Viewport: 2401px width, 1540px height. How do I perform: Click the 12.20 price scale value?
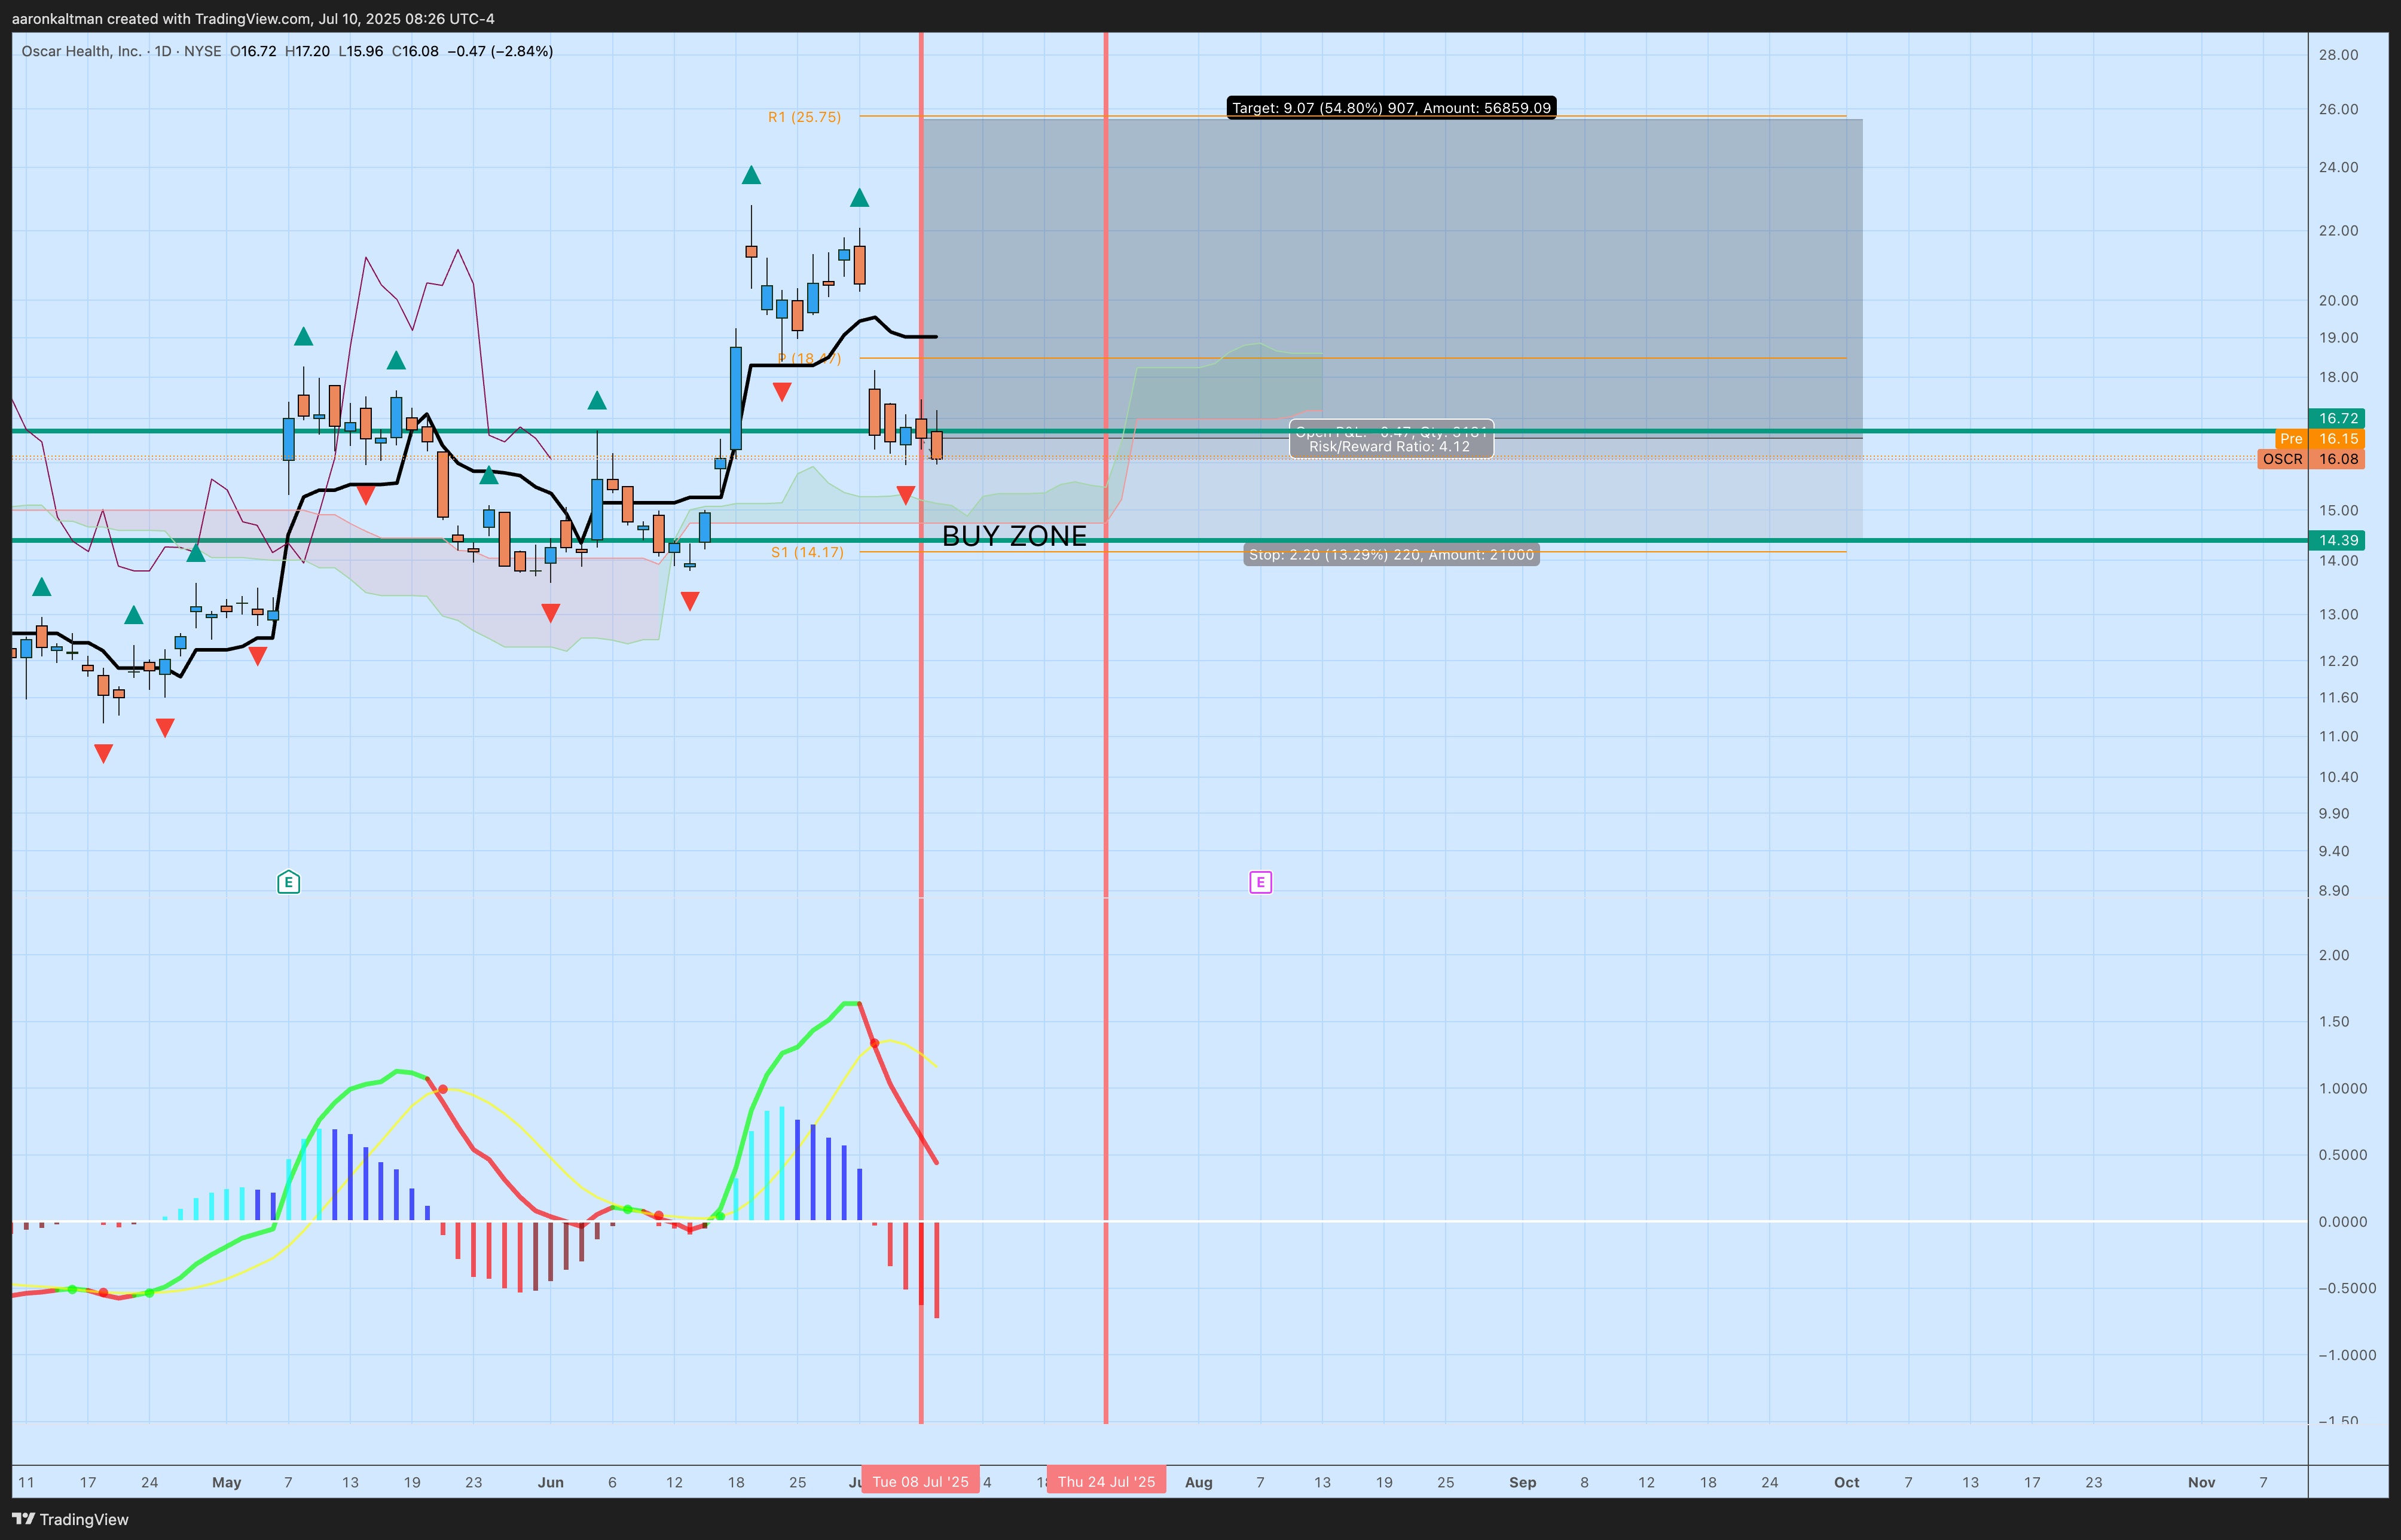(2339, 661)
